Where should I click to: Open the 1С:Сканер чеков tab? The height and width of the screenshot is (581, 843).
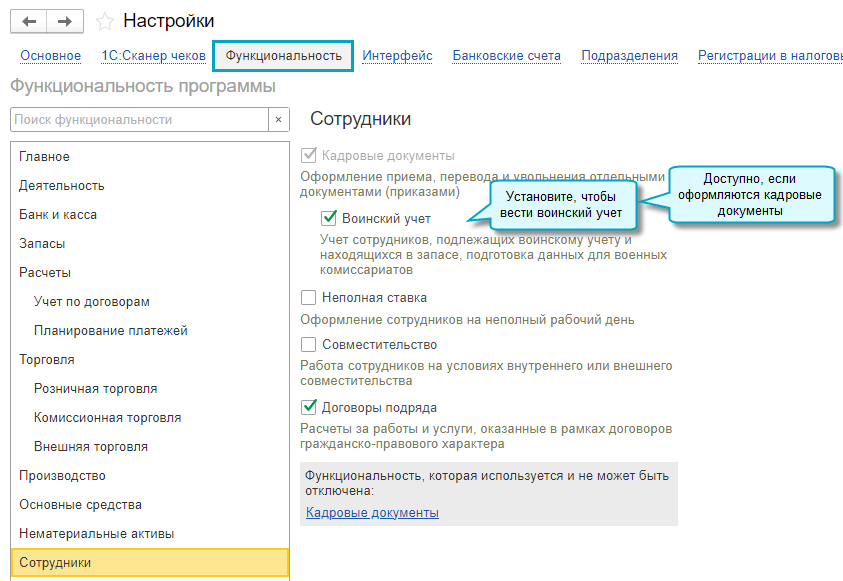tap(154, 56)
